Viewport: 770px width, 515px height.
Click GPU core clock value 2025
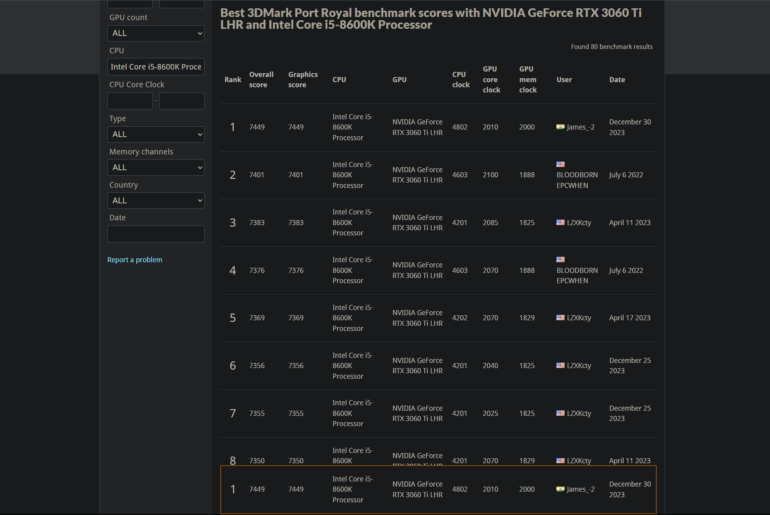[491, 413]
